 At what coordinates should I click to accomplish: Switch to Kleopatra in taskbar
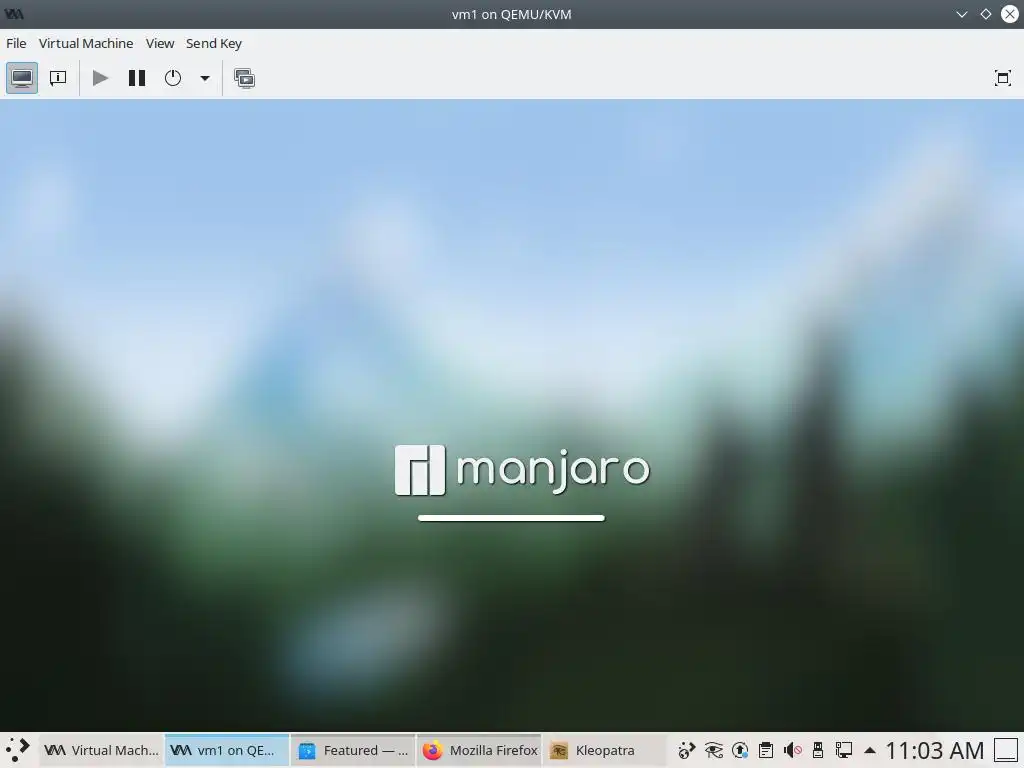(x=605, y=750)
